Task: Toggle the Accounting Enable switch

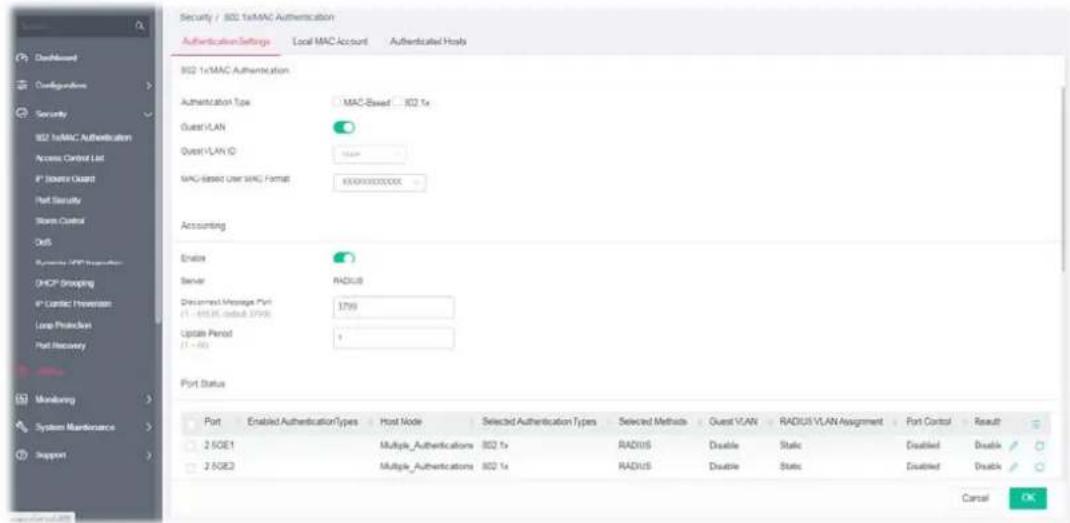Action: (344, 257)
